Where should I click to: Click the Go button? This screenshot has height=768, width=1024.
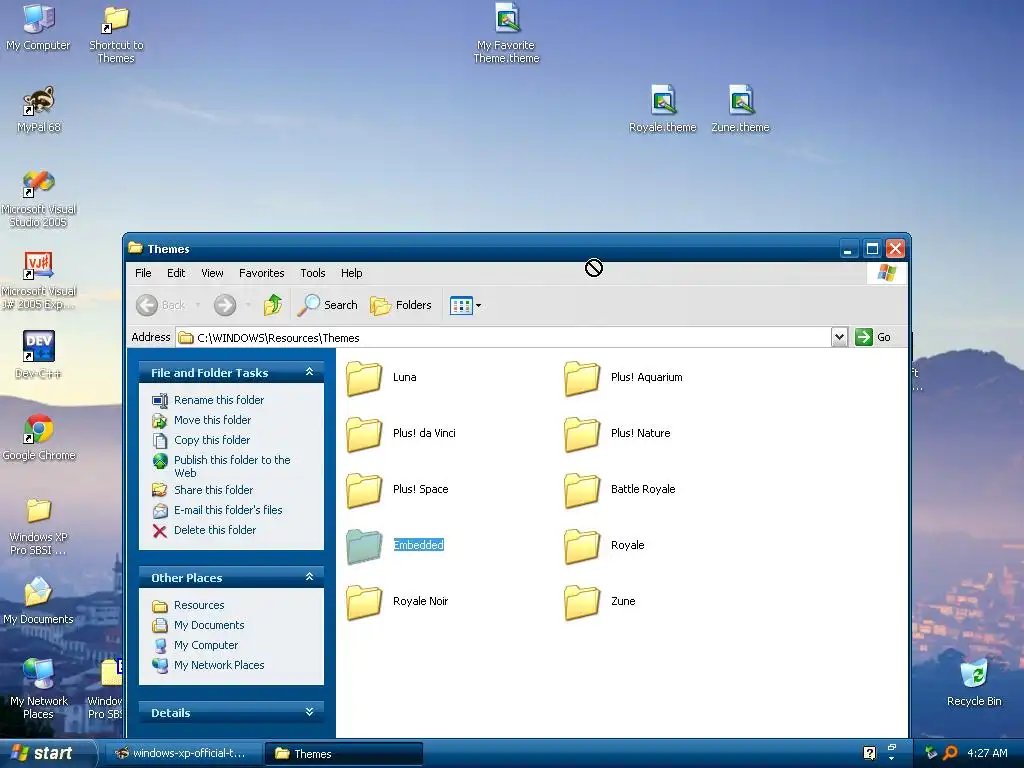pyautogui.click(x=874, y=337)
